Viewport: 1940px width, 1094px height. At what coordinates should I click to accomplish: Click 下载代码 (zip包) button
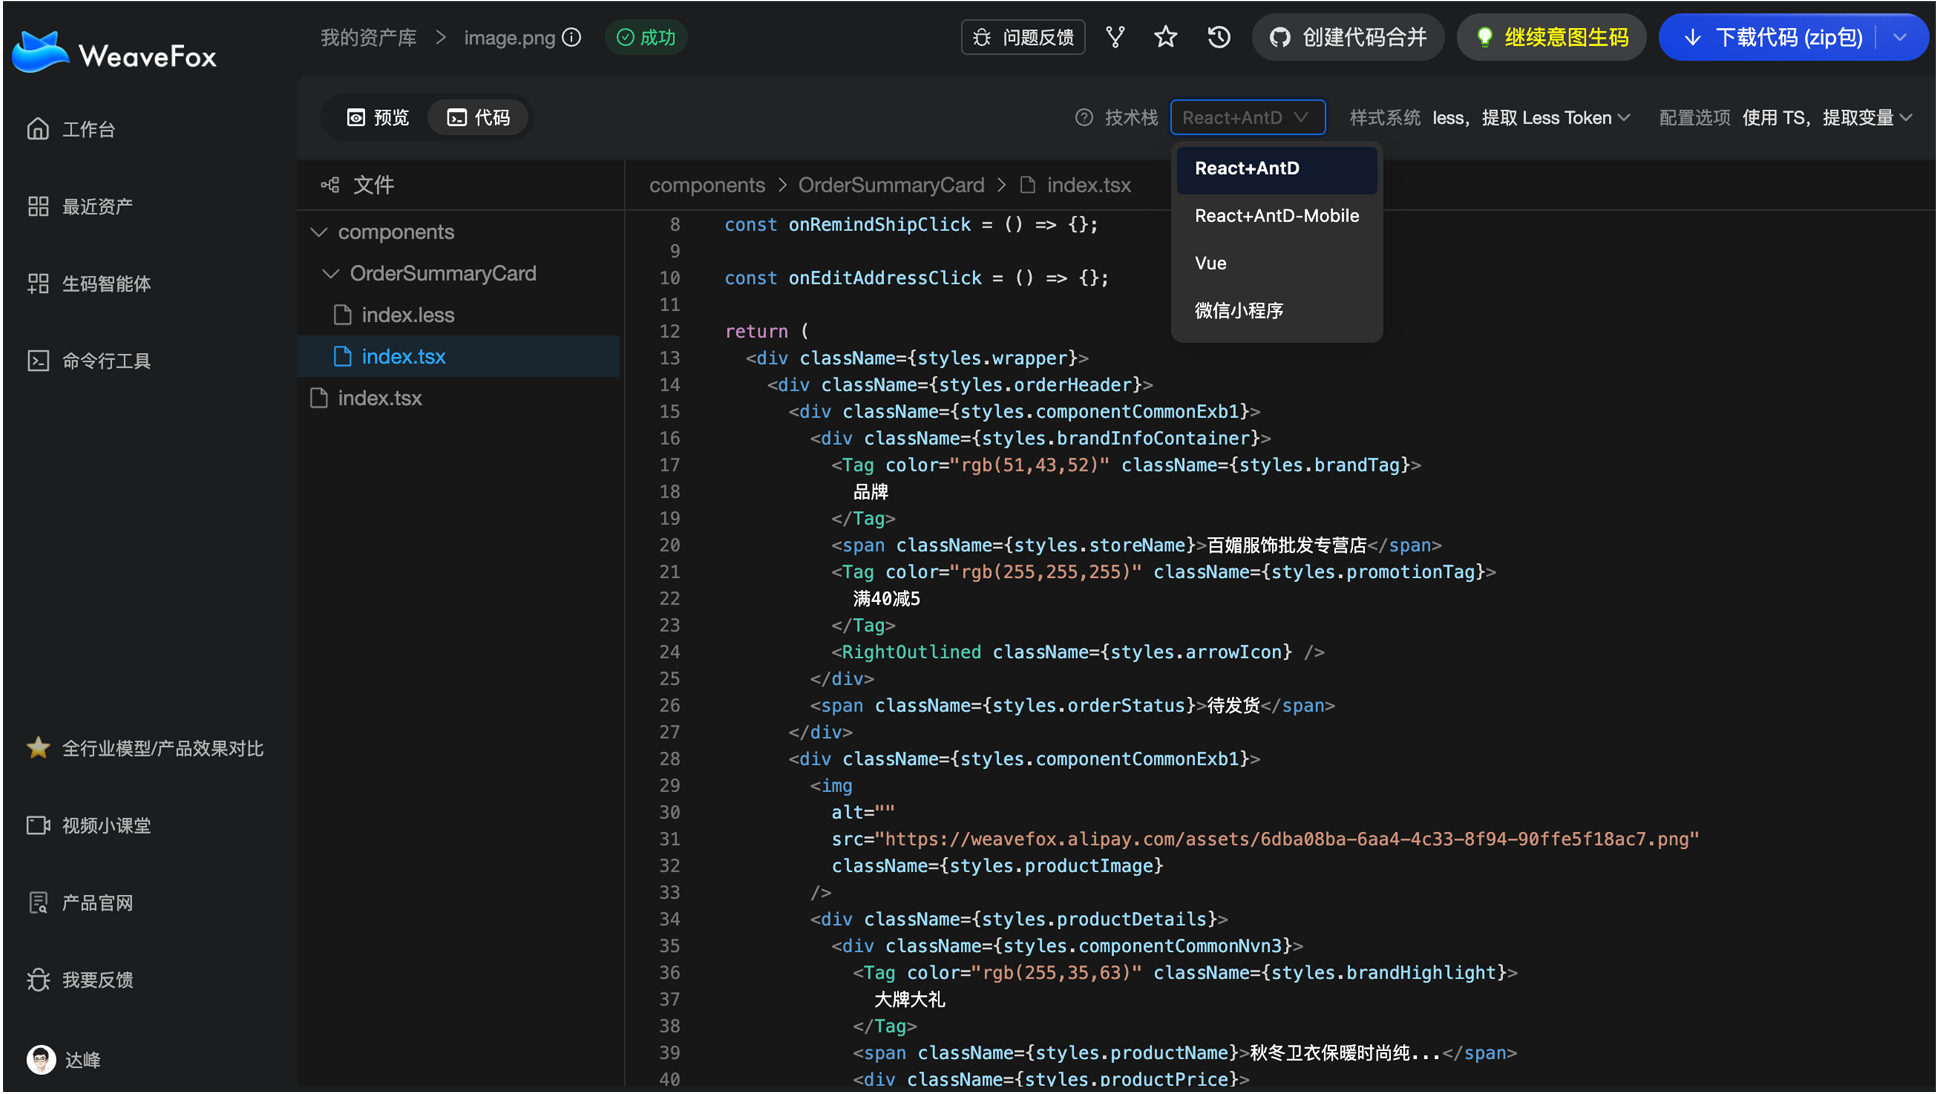click(1774, 37)
